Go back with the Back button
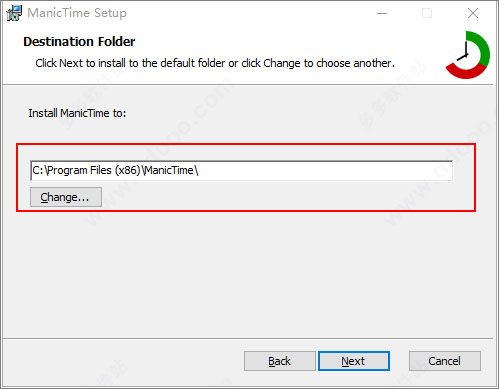The image size is (499, 389). [280, 361]
